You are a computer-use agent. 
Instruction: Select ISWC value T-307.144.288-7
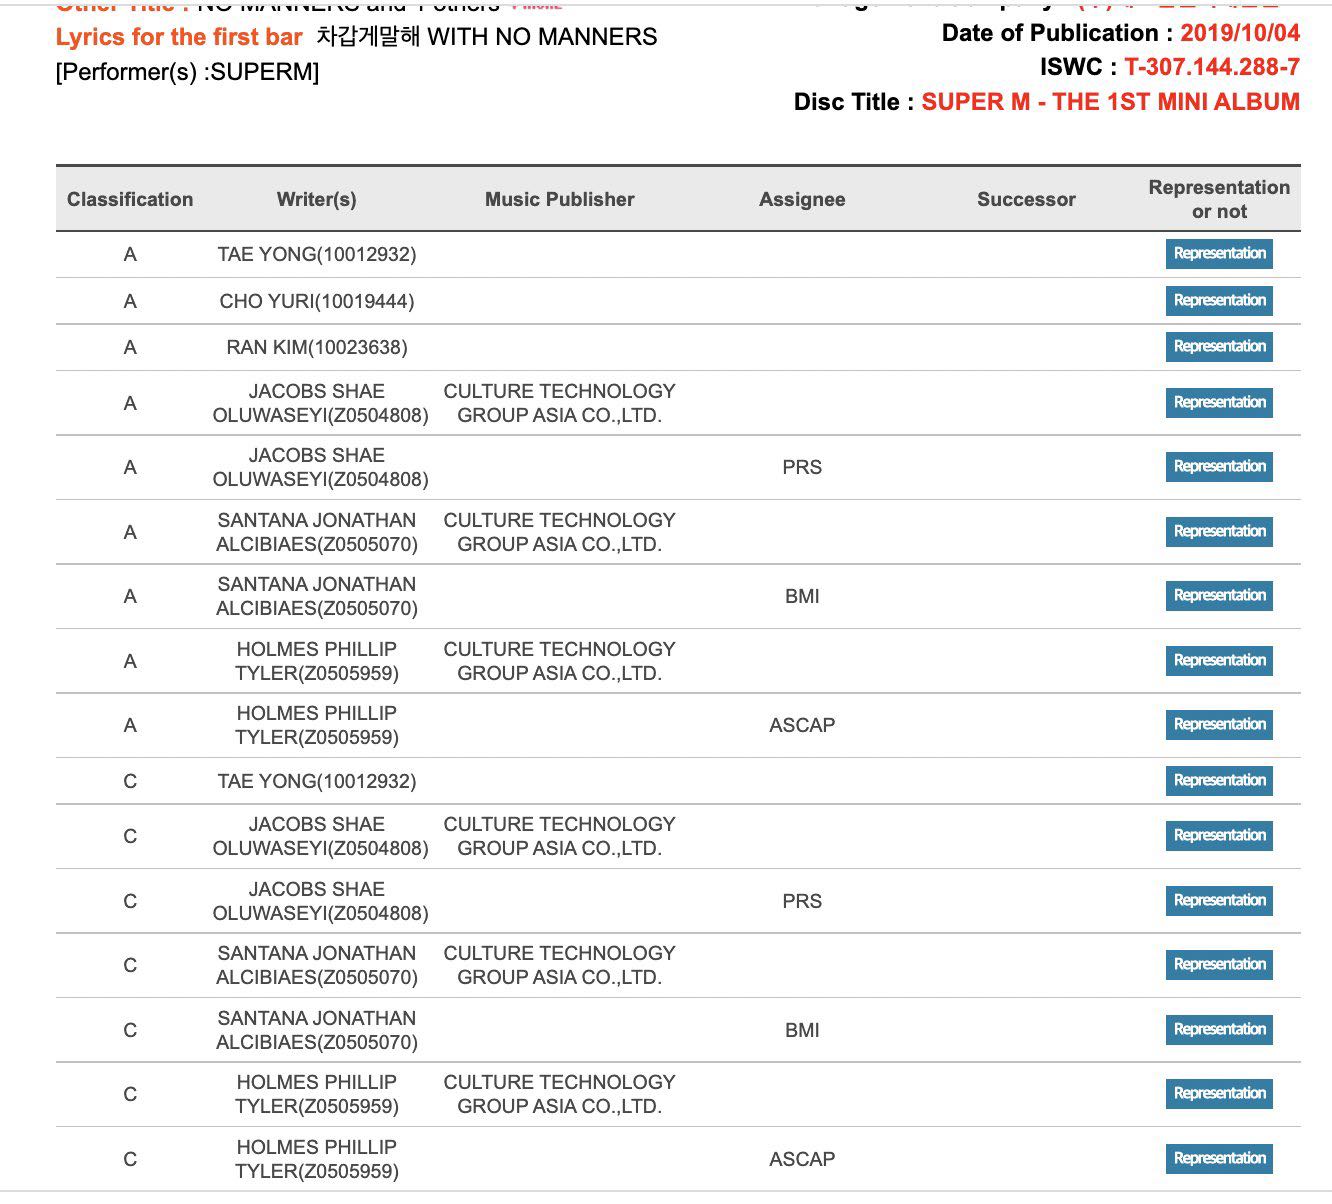click(x=1212, y=67)
